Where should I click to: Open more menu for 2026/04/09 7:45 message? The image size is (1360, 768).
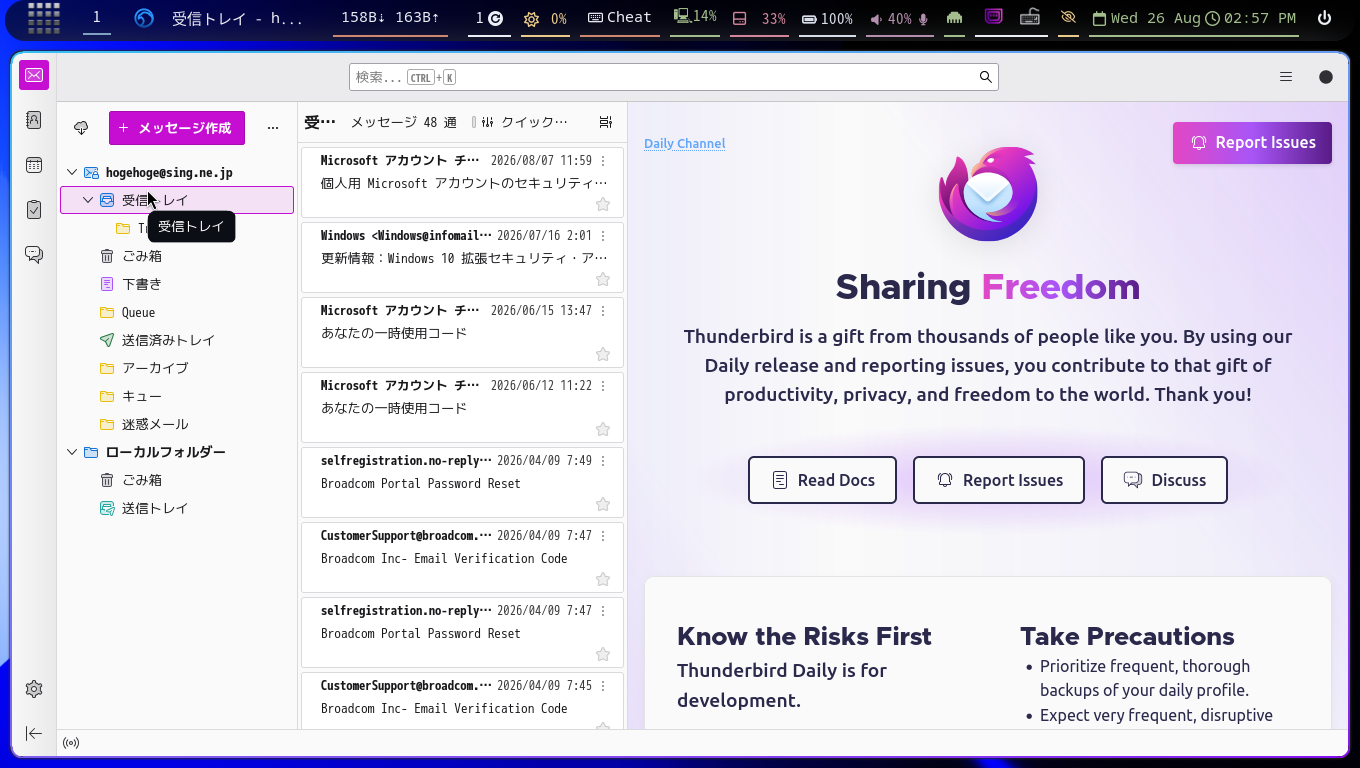(603, 686)
